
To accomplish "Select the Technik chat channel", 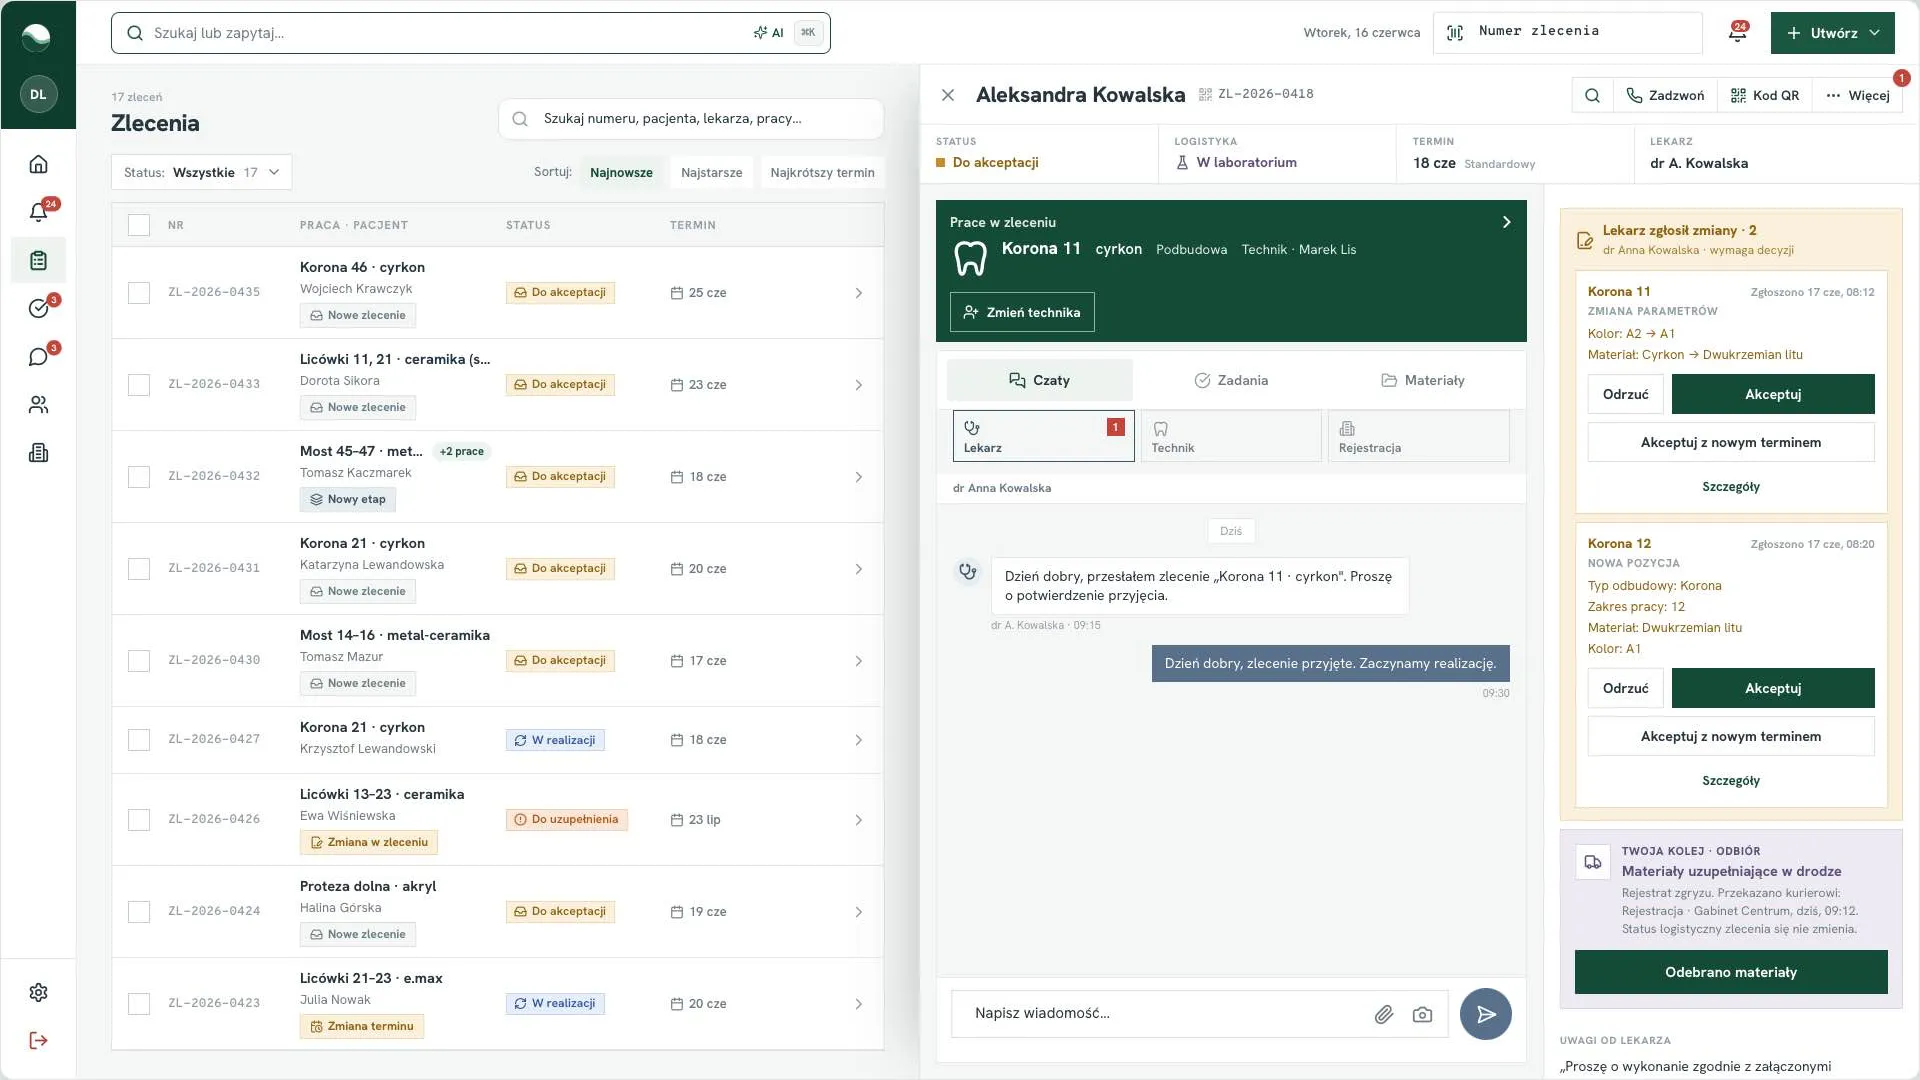I will tap(1231, 436).
